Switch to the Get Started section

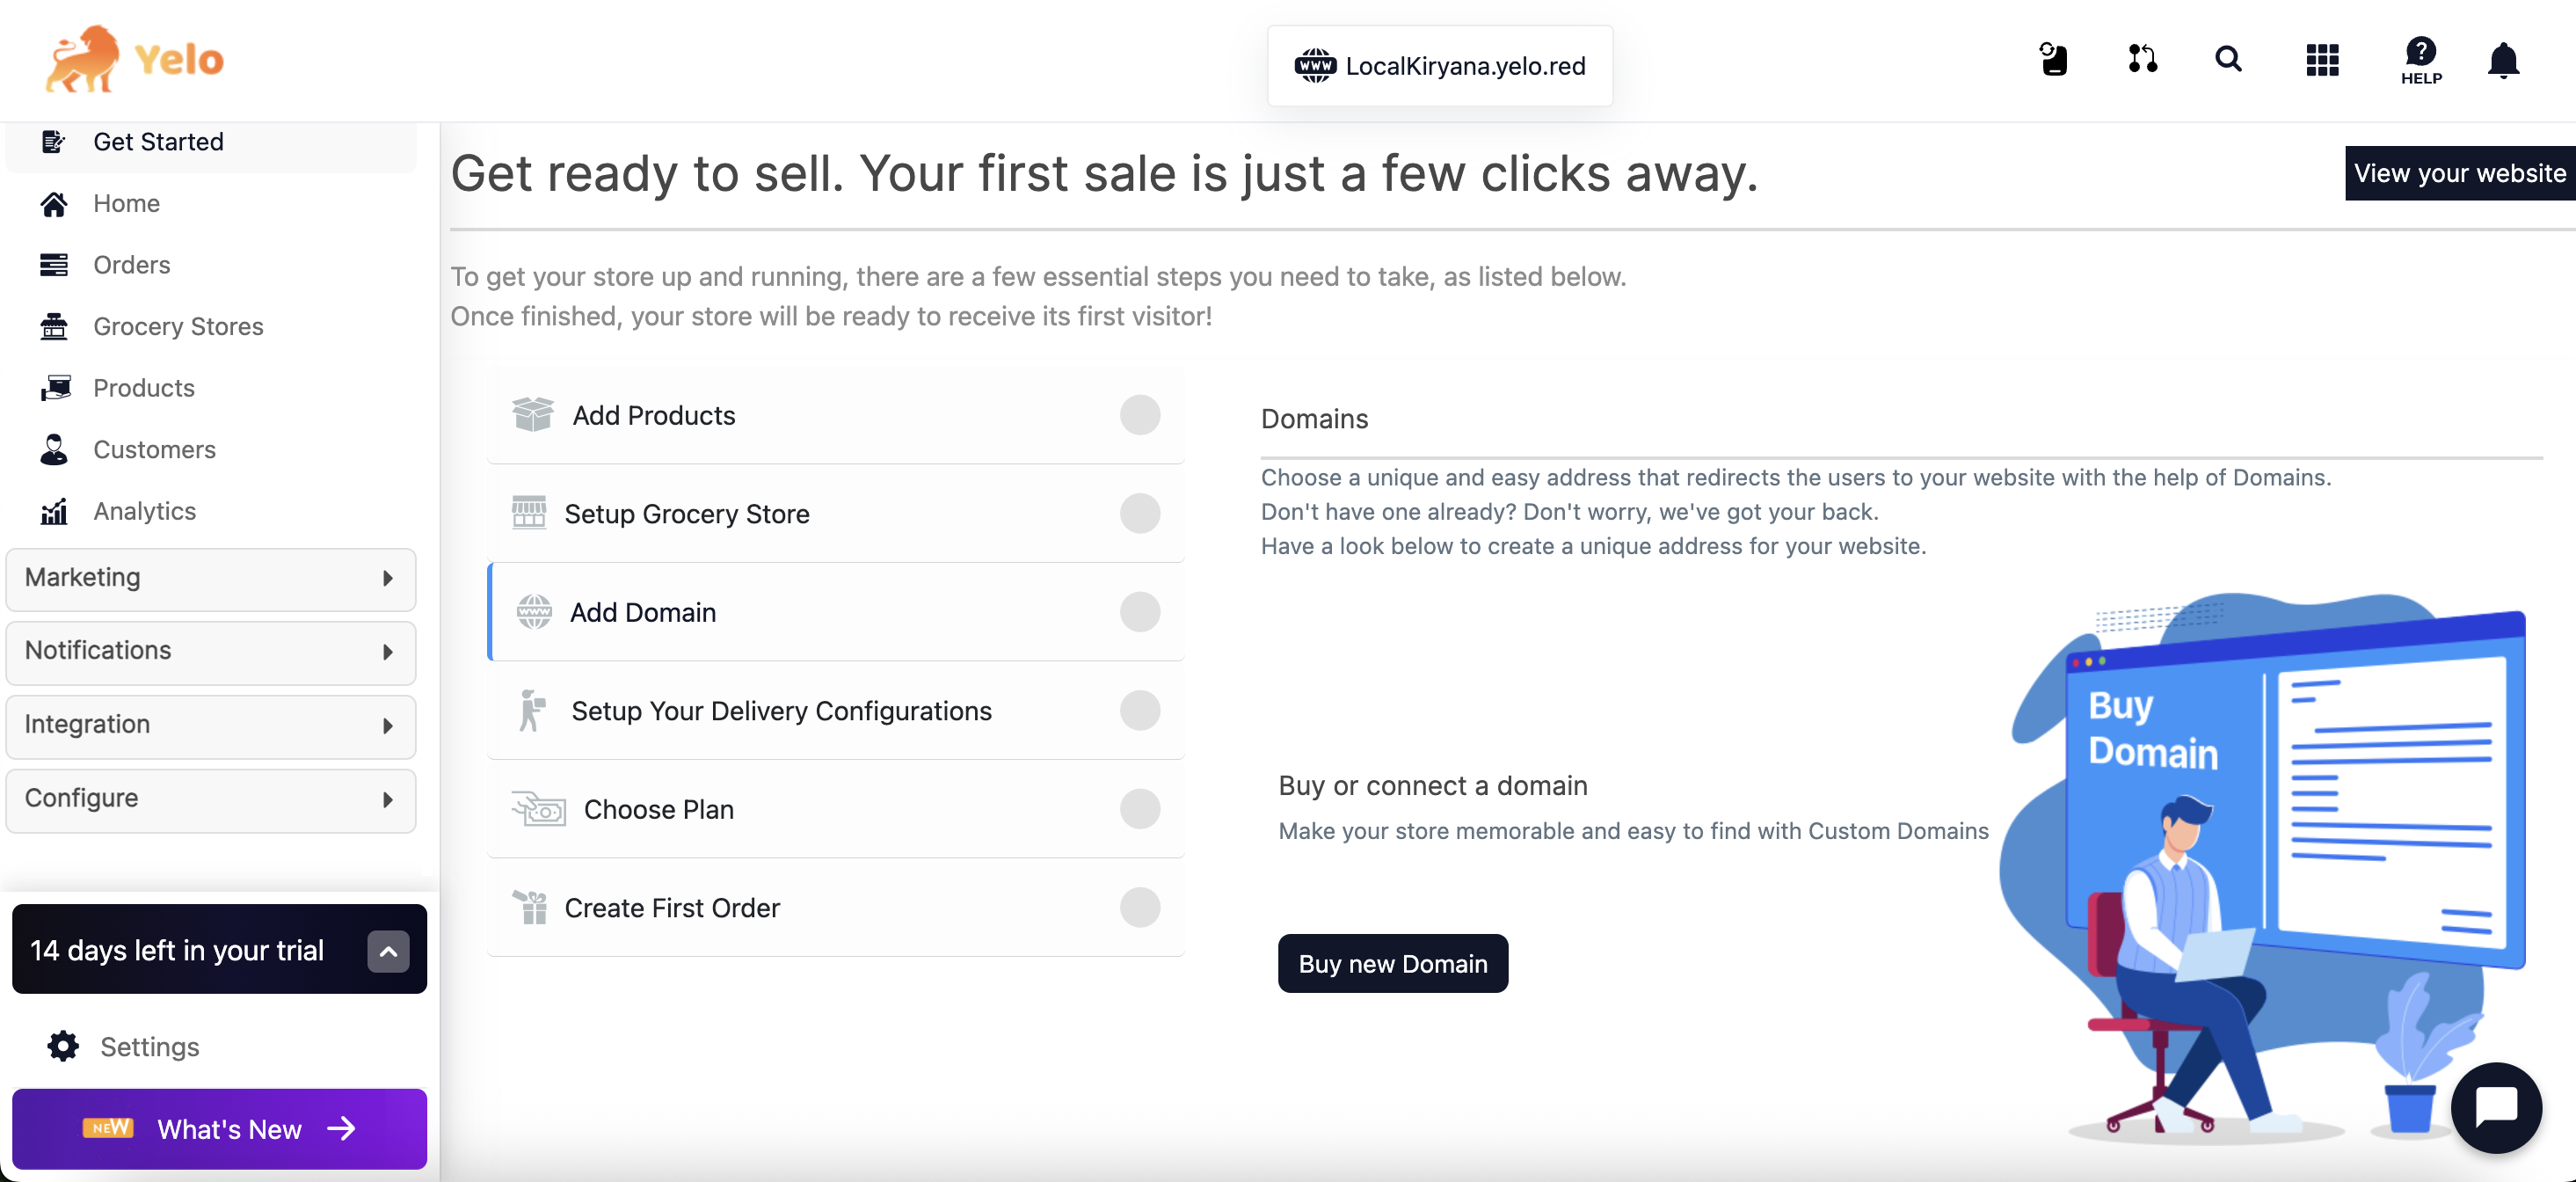(159, 141)
